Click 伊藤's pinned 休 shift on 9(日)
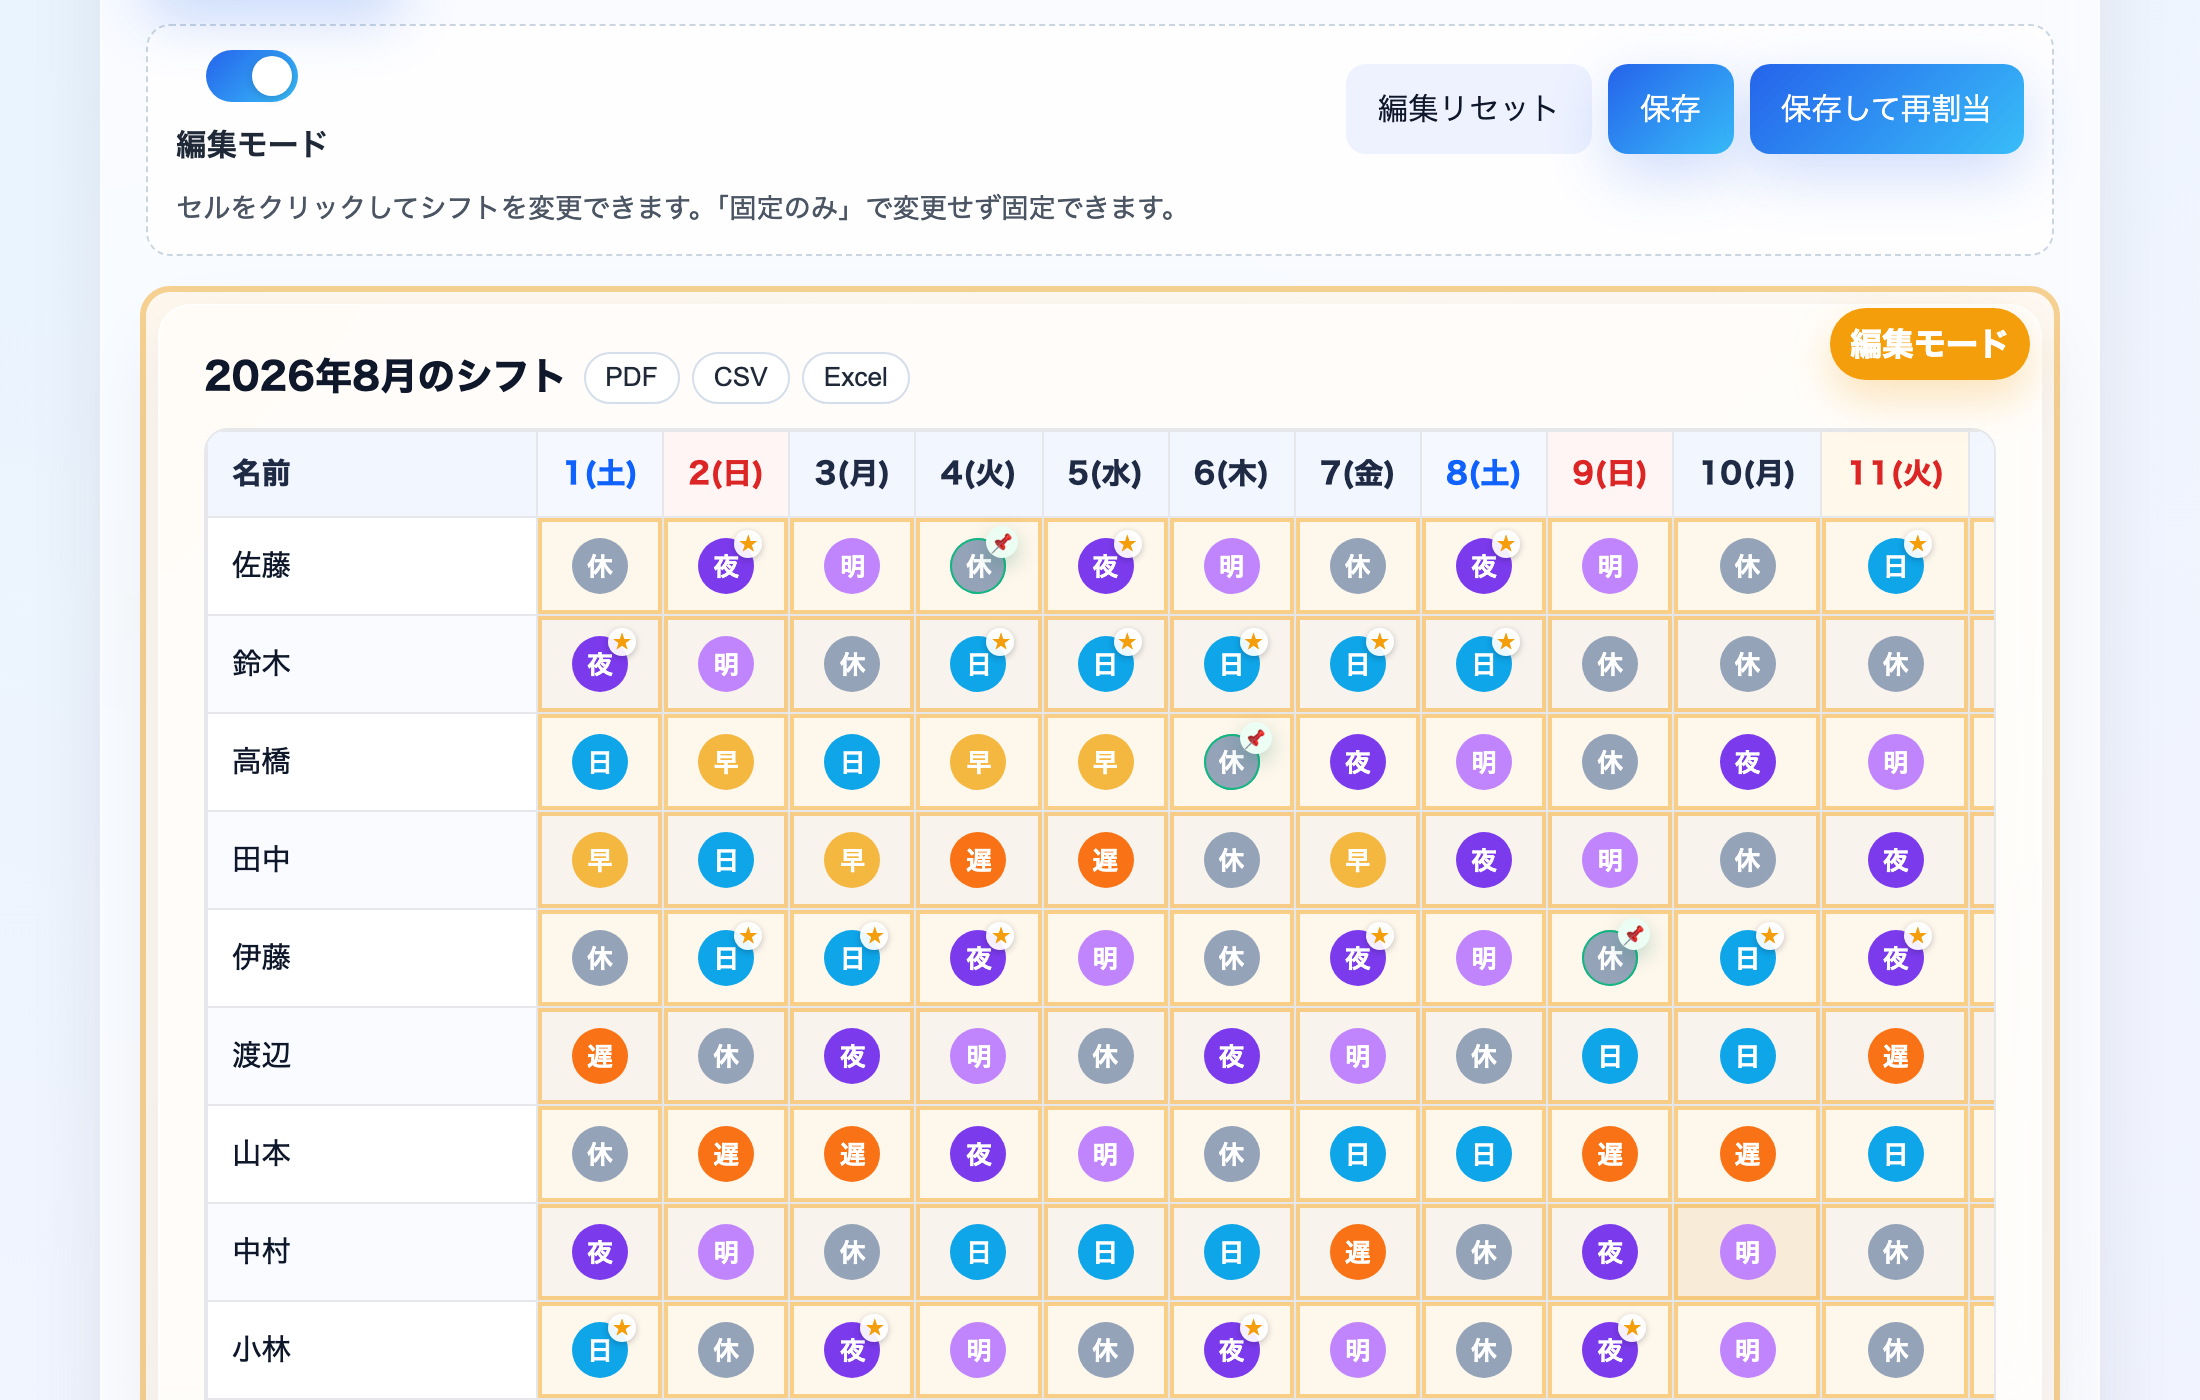This screenshot has width=2200, height=1400. [1610, 958]
